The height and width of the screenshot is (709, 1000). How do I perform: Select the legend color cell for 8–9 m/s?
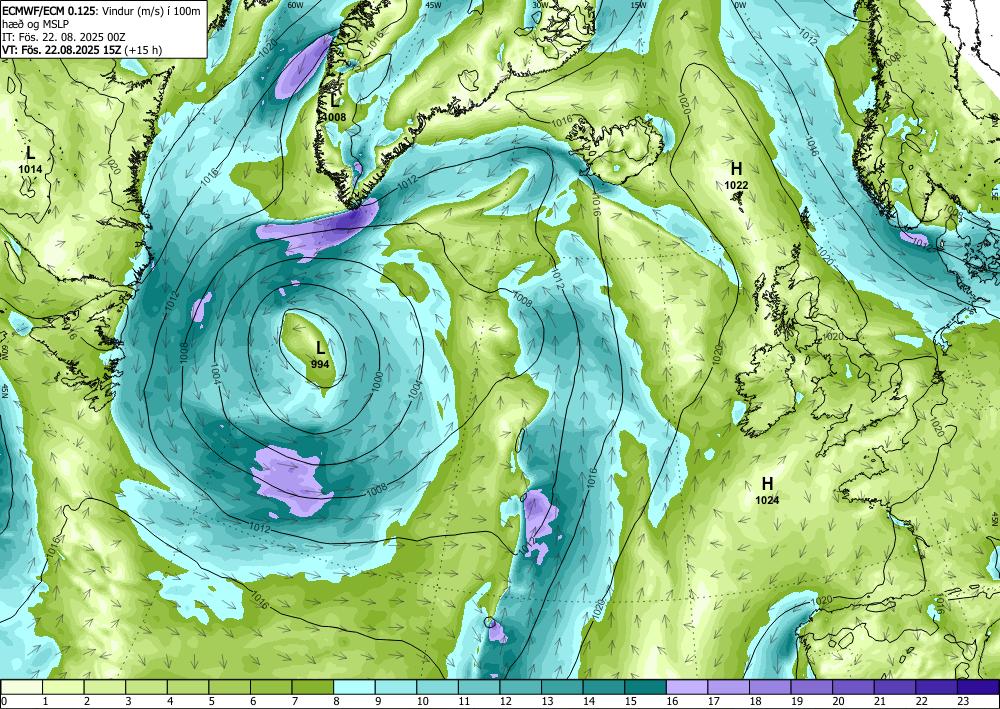pos(355,687)
